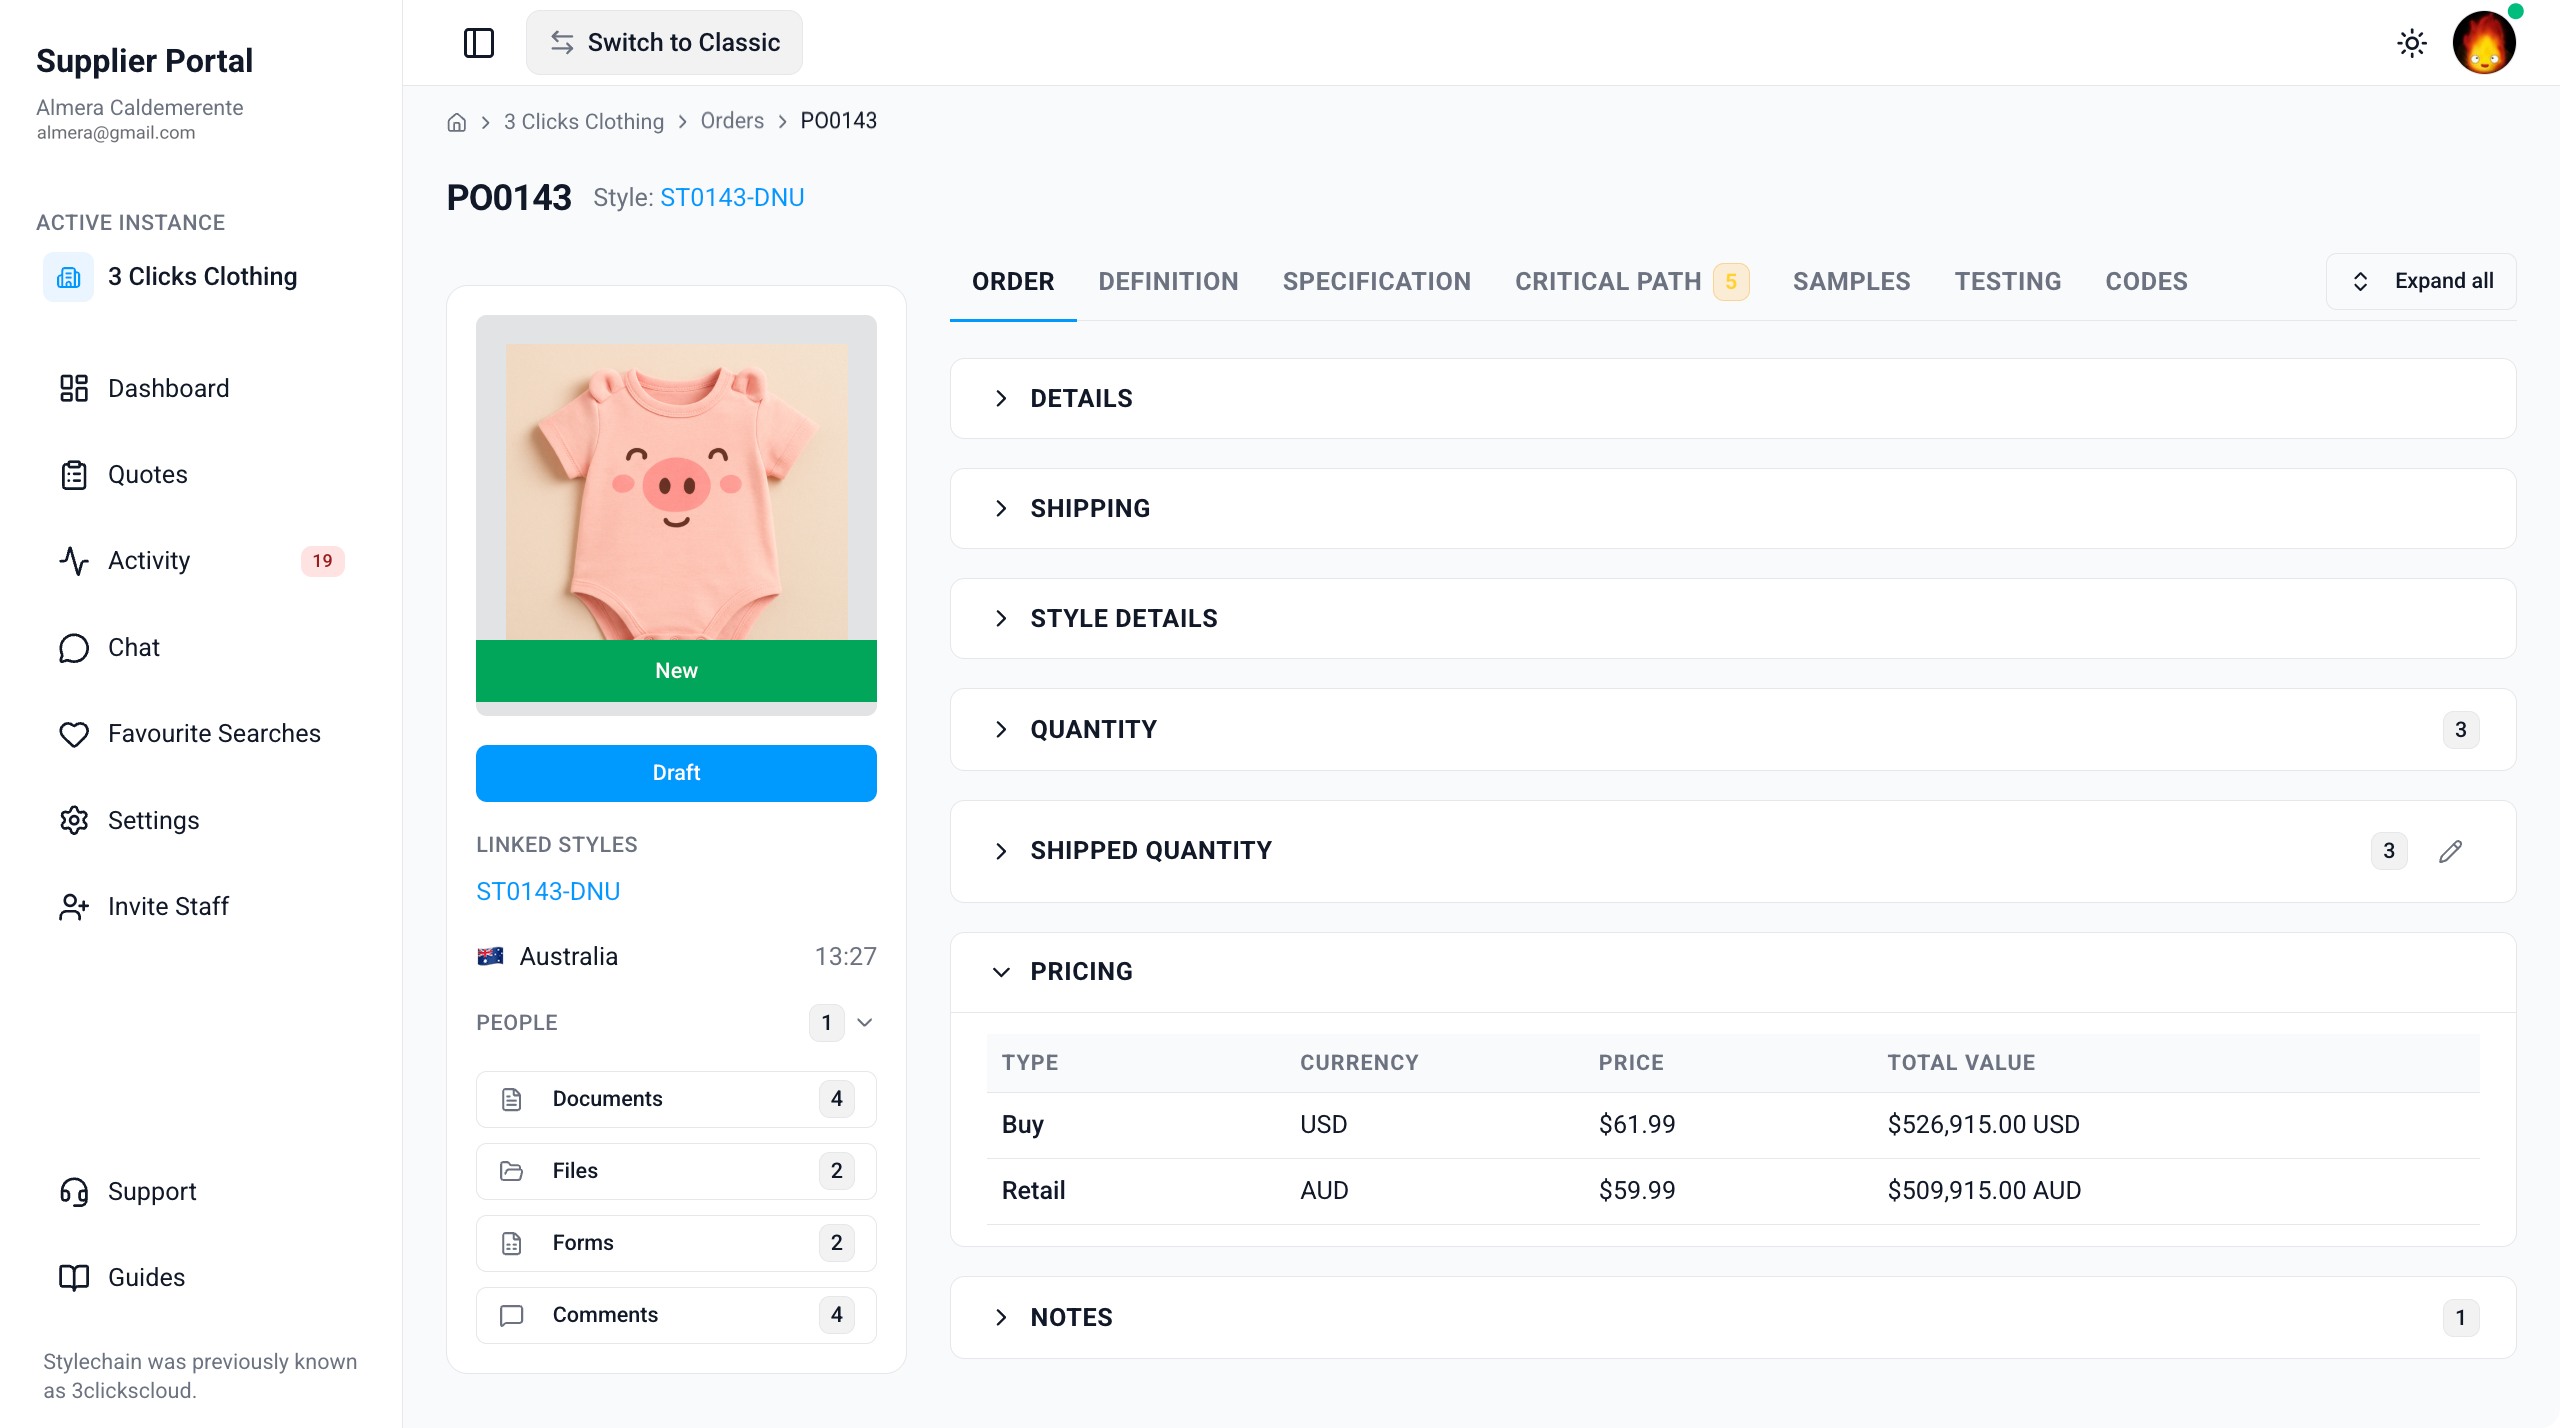Collapse the PRICING section

(x=1732, y=972)
